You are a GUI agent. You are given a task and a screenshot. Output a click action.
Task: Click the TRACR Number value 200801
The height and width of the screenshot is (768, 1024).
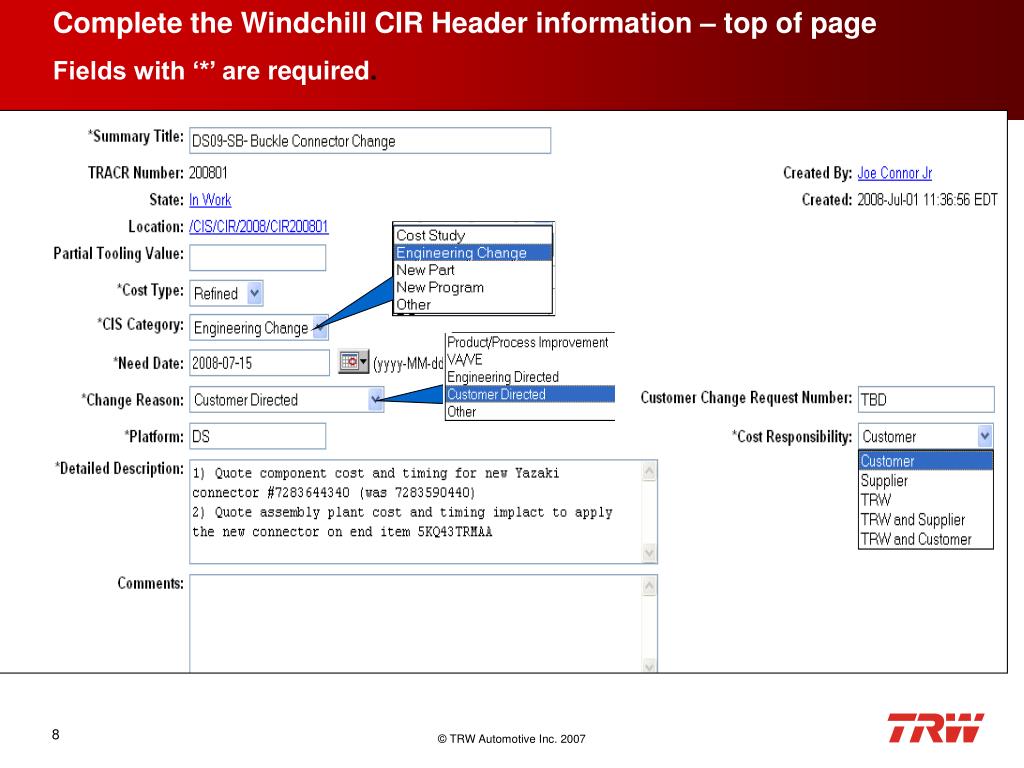tap(208, 173)
